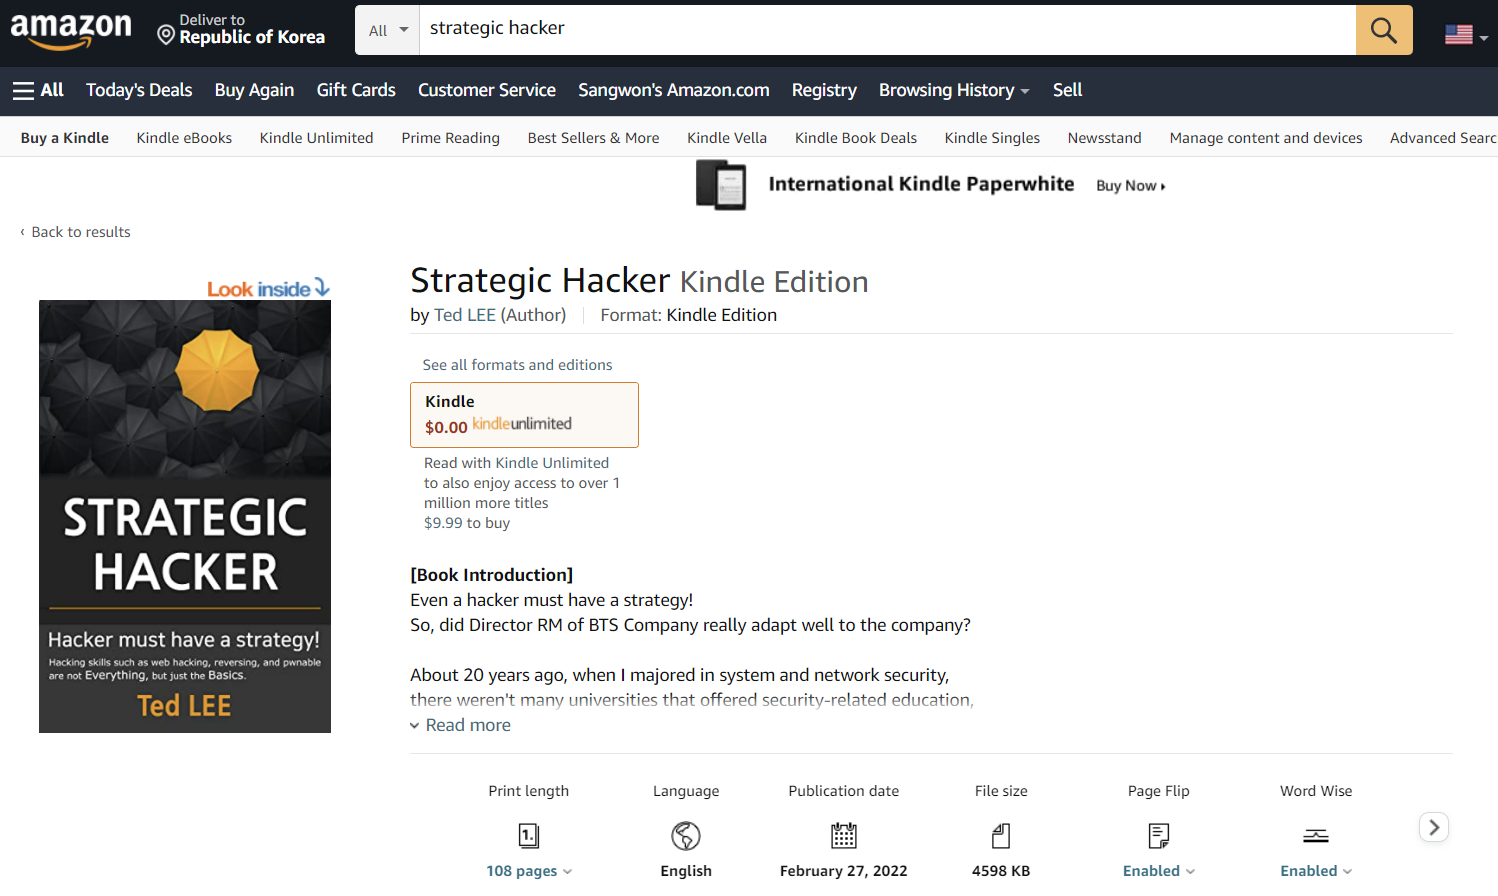
Task: Focus the search field with strategic hacker
Action: (887, 30)
